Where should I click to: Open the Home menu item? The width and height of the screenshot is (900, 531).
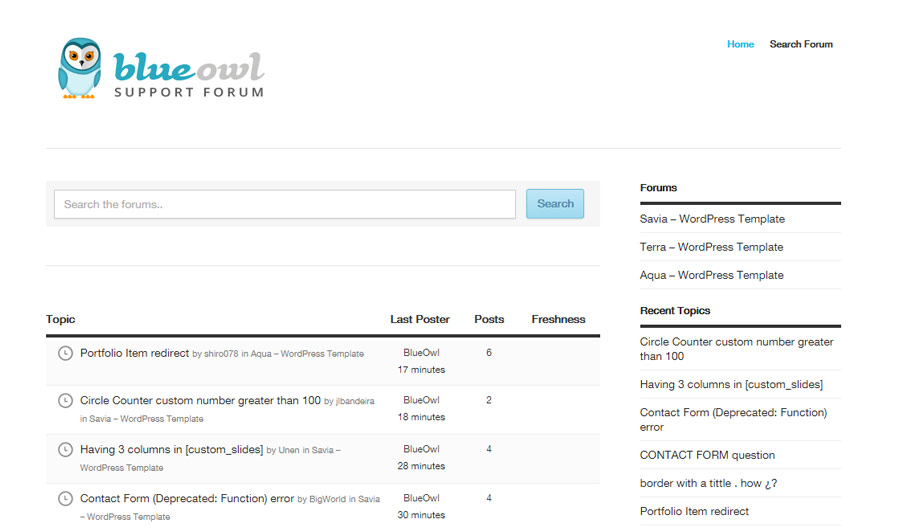tap(740, 44)
